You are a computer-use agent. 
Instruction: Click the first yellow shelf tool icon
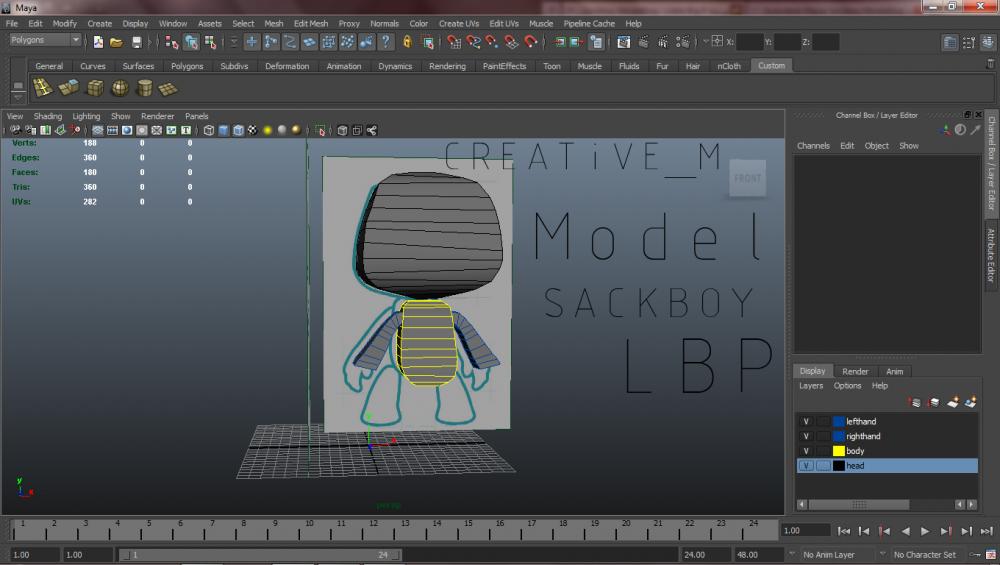(43, 87)
